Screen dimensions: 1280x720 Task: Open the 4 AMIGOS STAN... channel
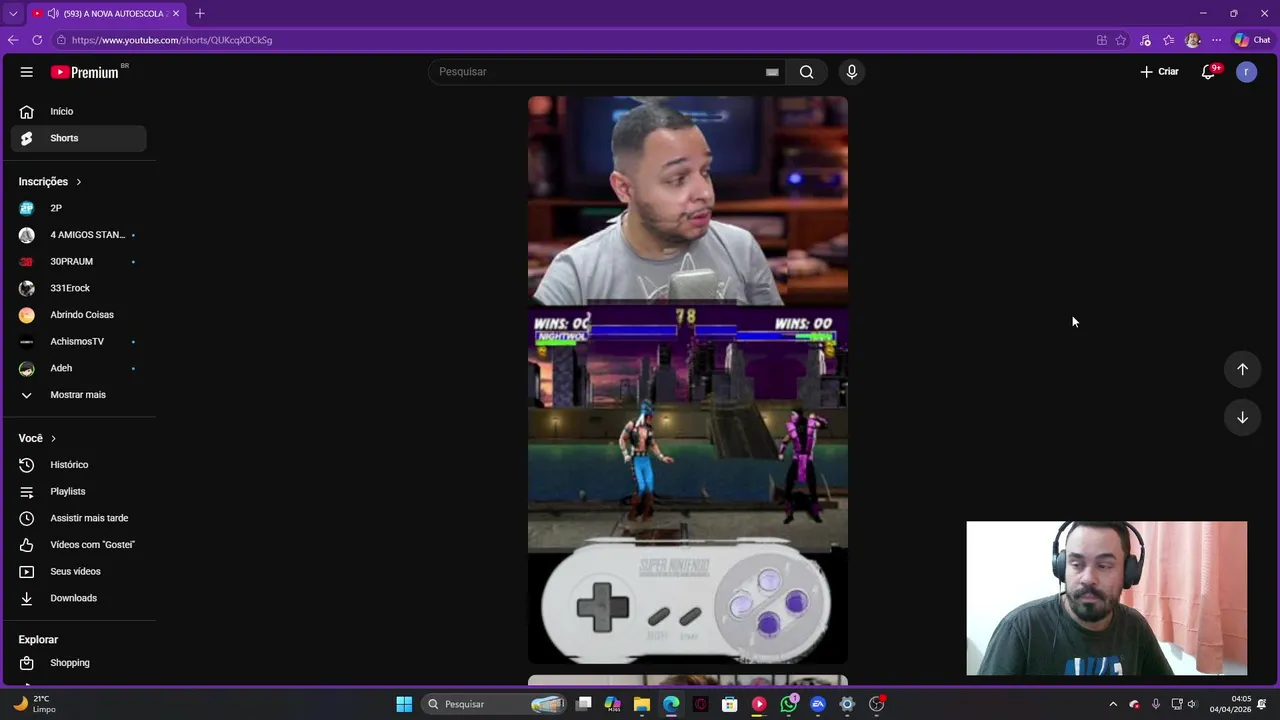coord(78,235)
